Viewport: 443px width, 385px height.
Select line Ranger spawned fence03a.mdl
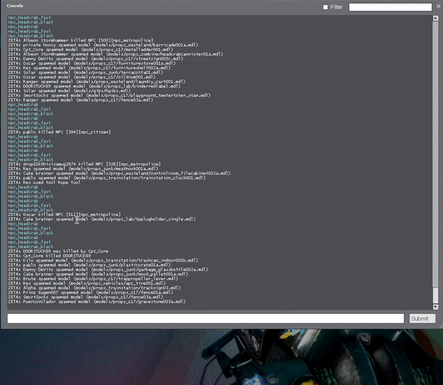[81, 100]
